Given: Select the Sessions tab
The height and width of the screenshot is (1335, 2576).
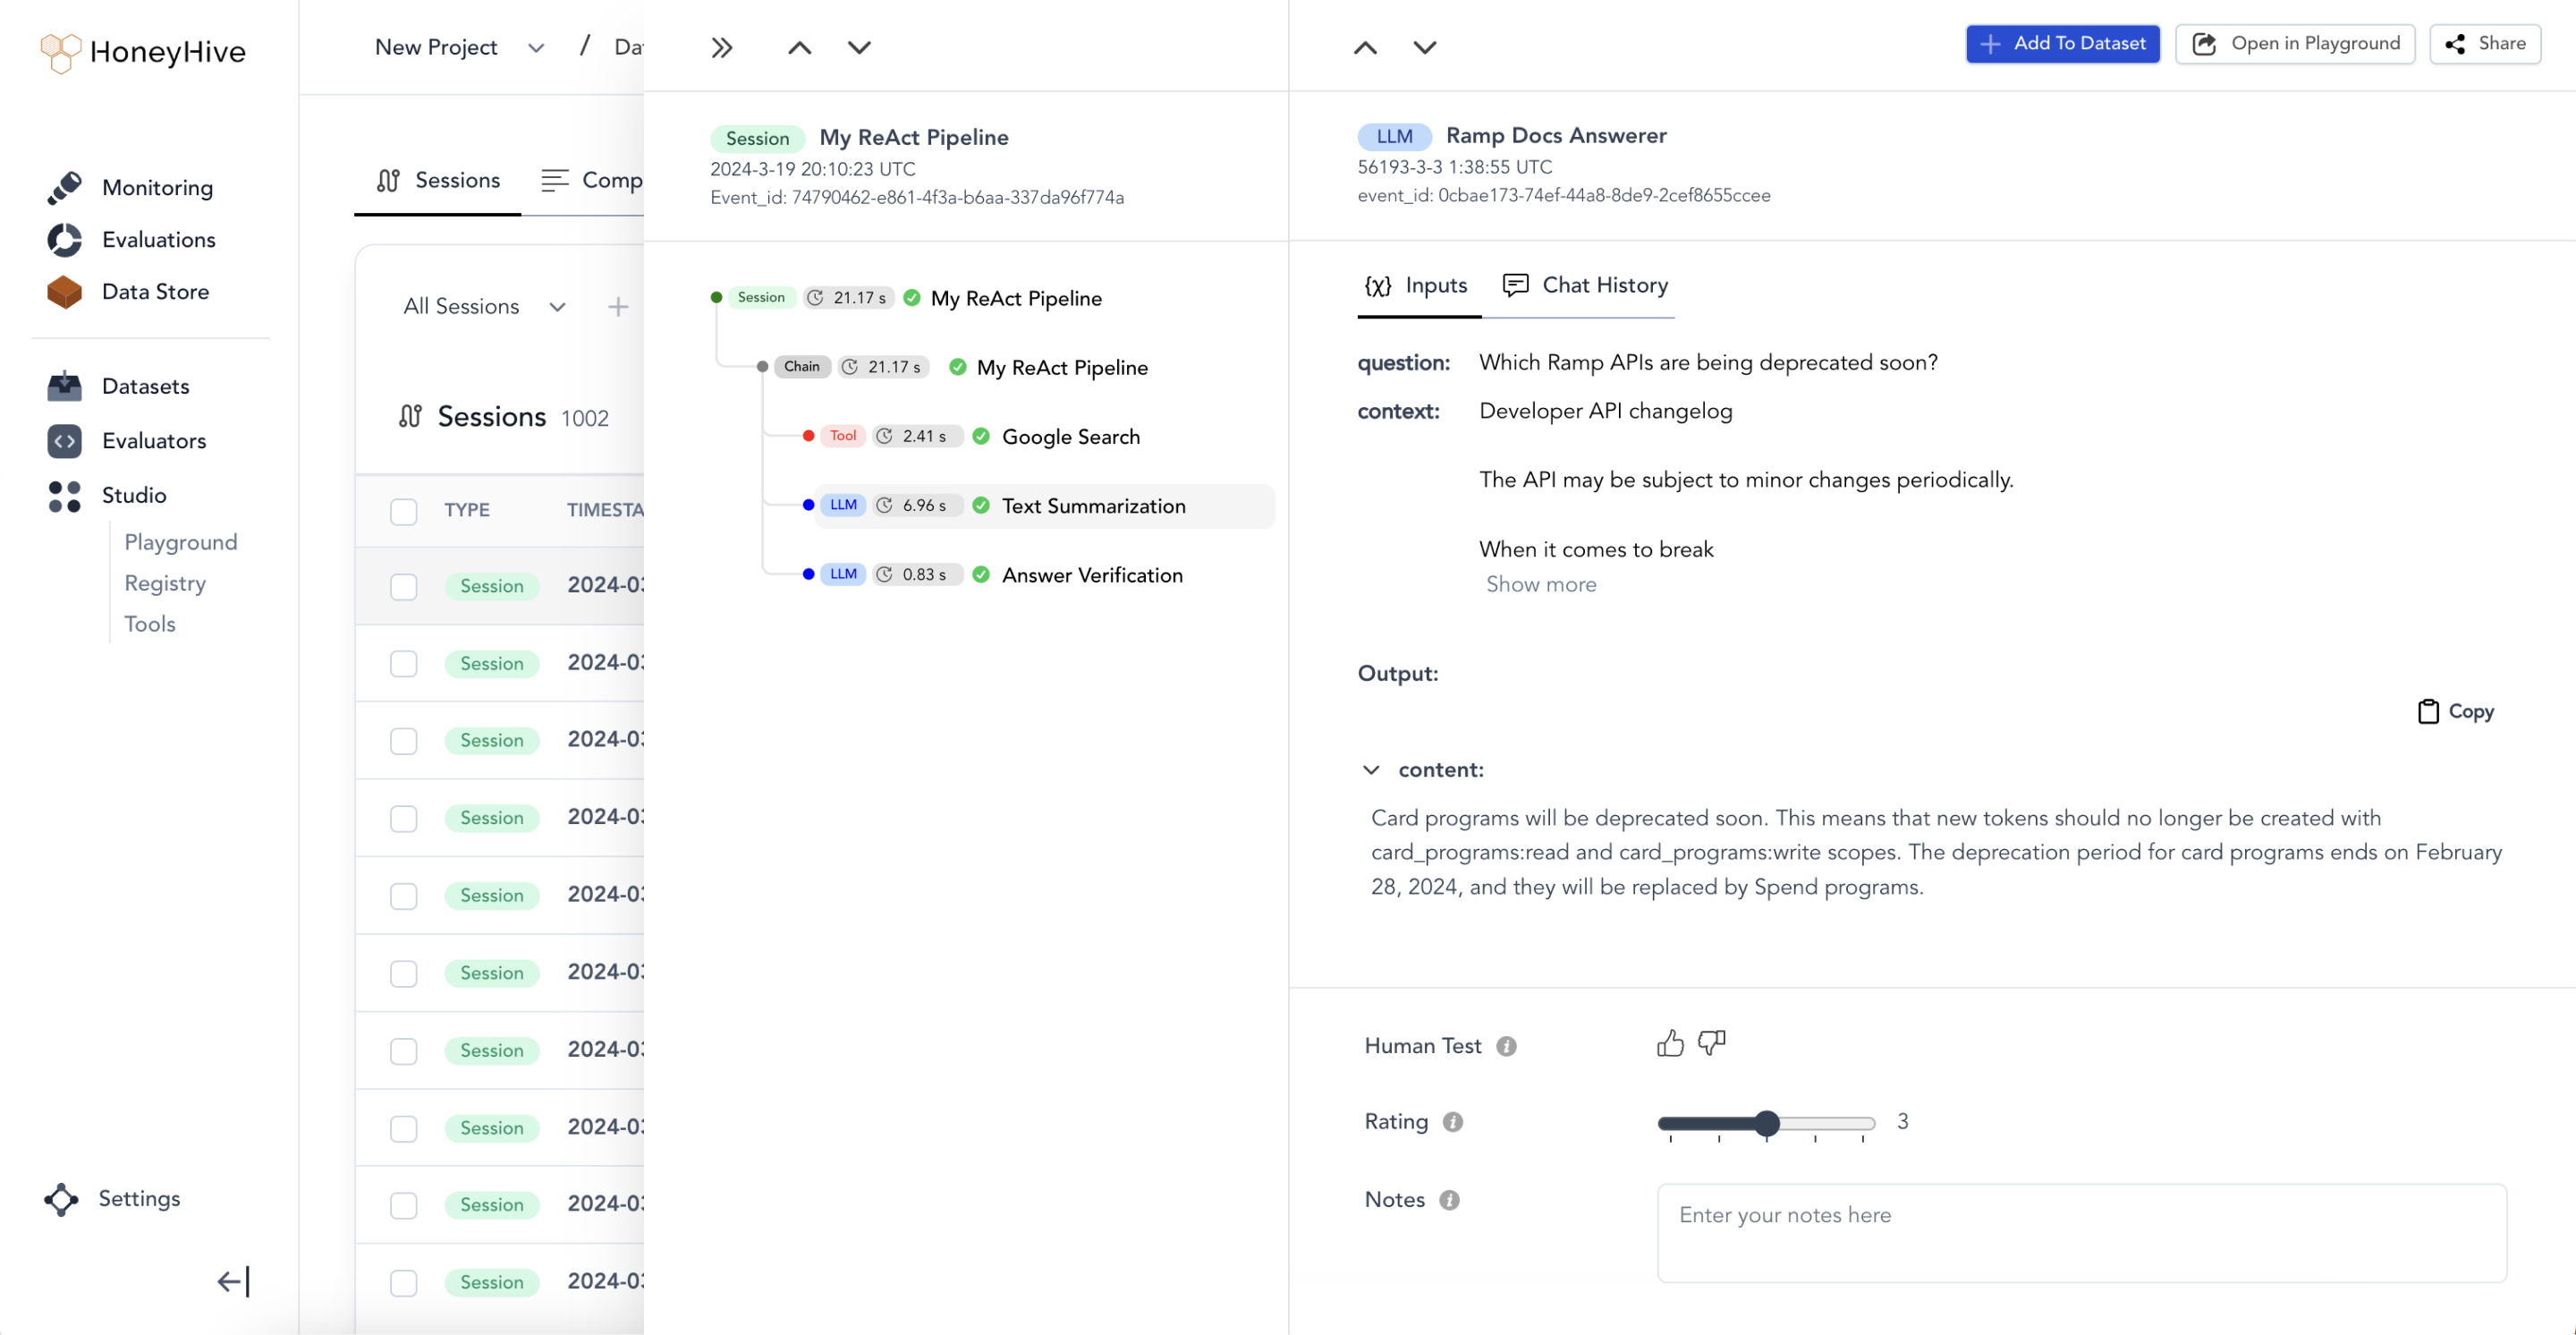Looking at the screenshot, I should click(437, 180).
